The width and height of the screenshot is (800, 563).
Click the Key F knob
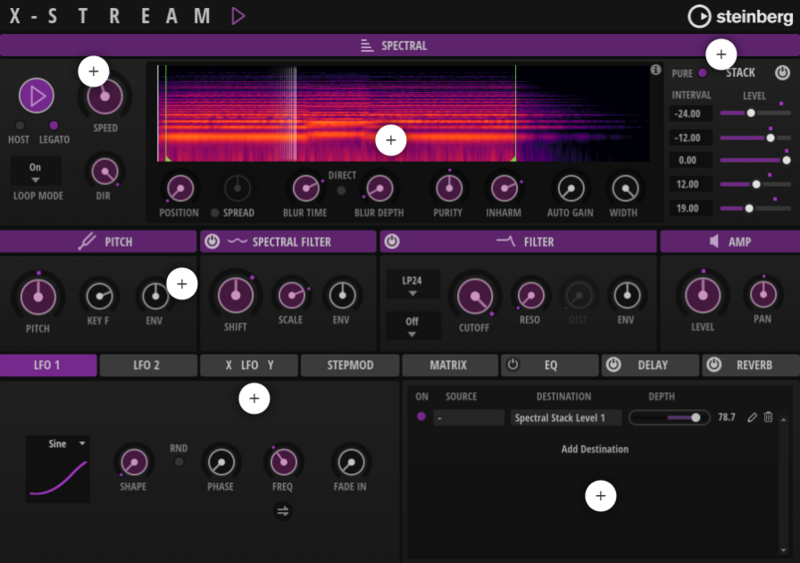coord(99,296)
